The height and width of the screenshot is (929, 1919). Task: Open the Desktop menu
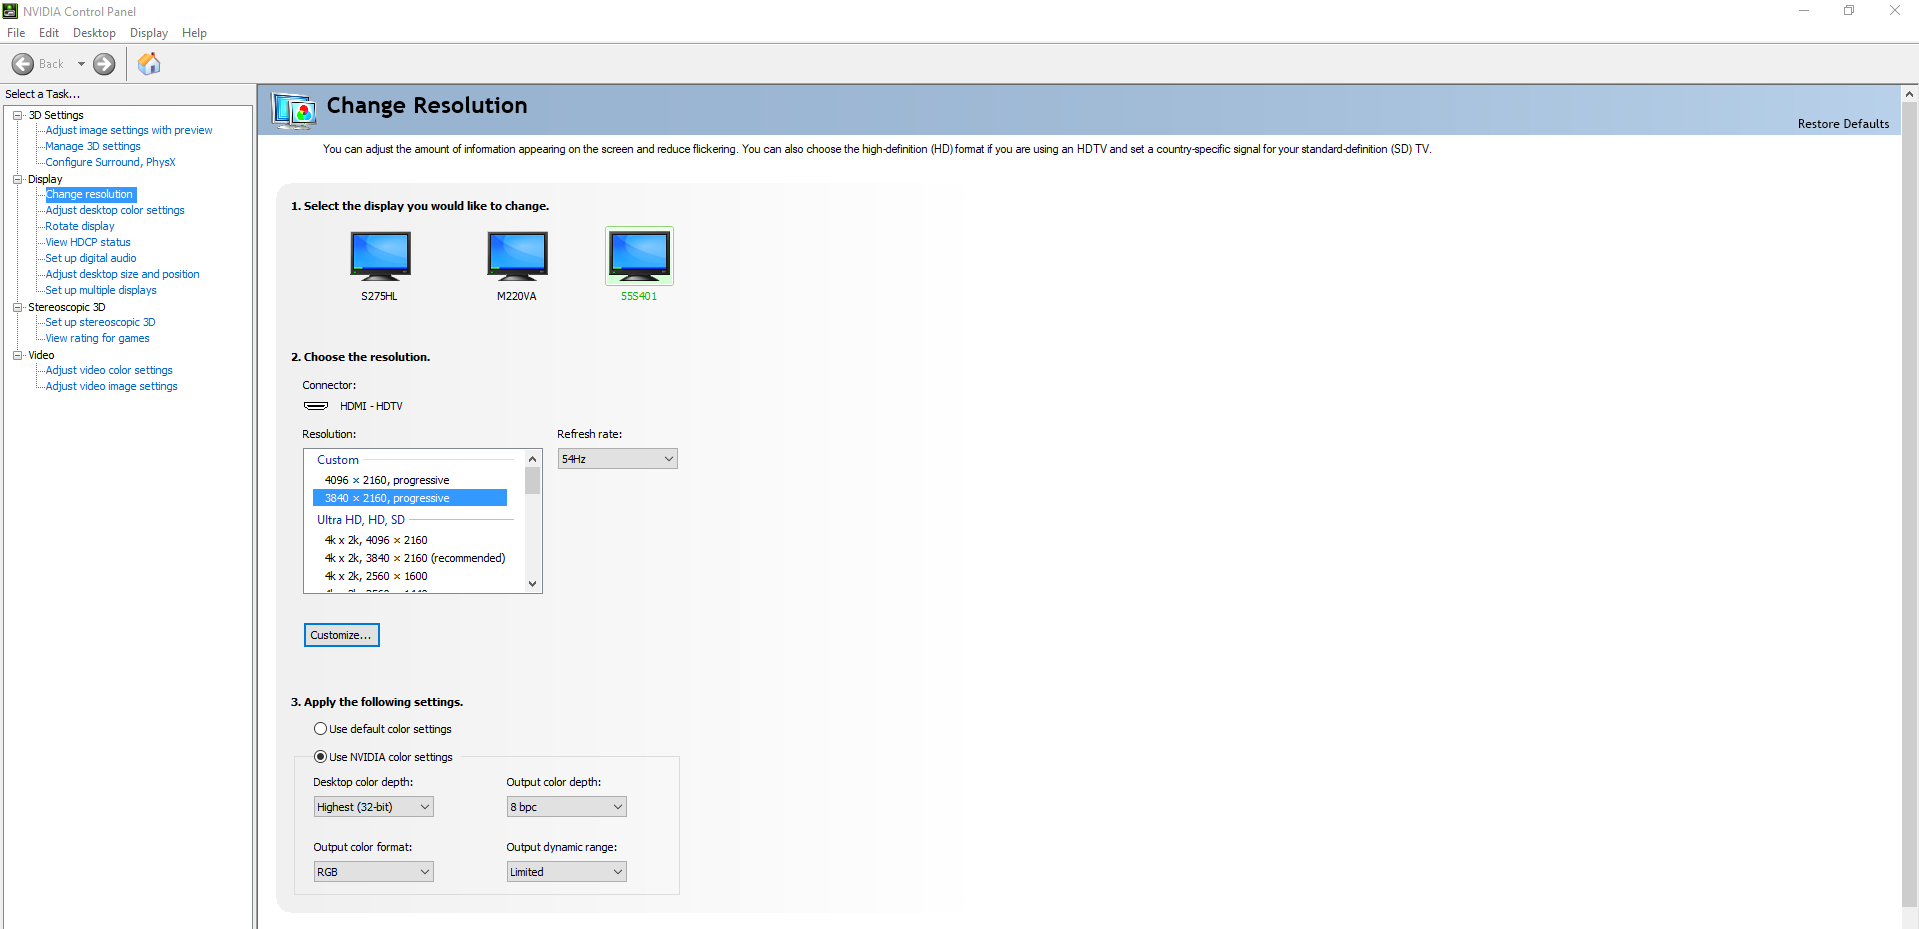pyautogui.click(x=94, y=33)
